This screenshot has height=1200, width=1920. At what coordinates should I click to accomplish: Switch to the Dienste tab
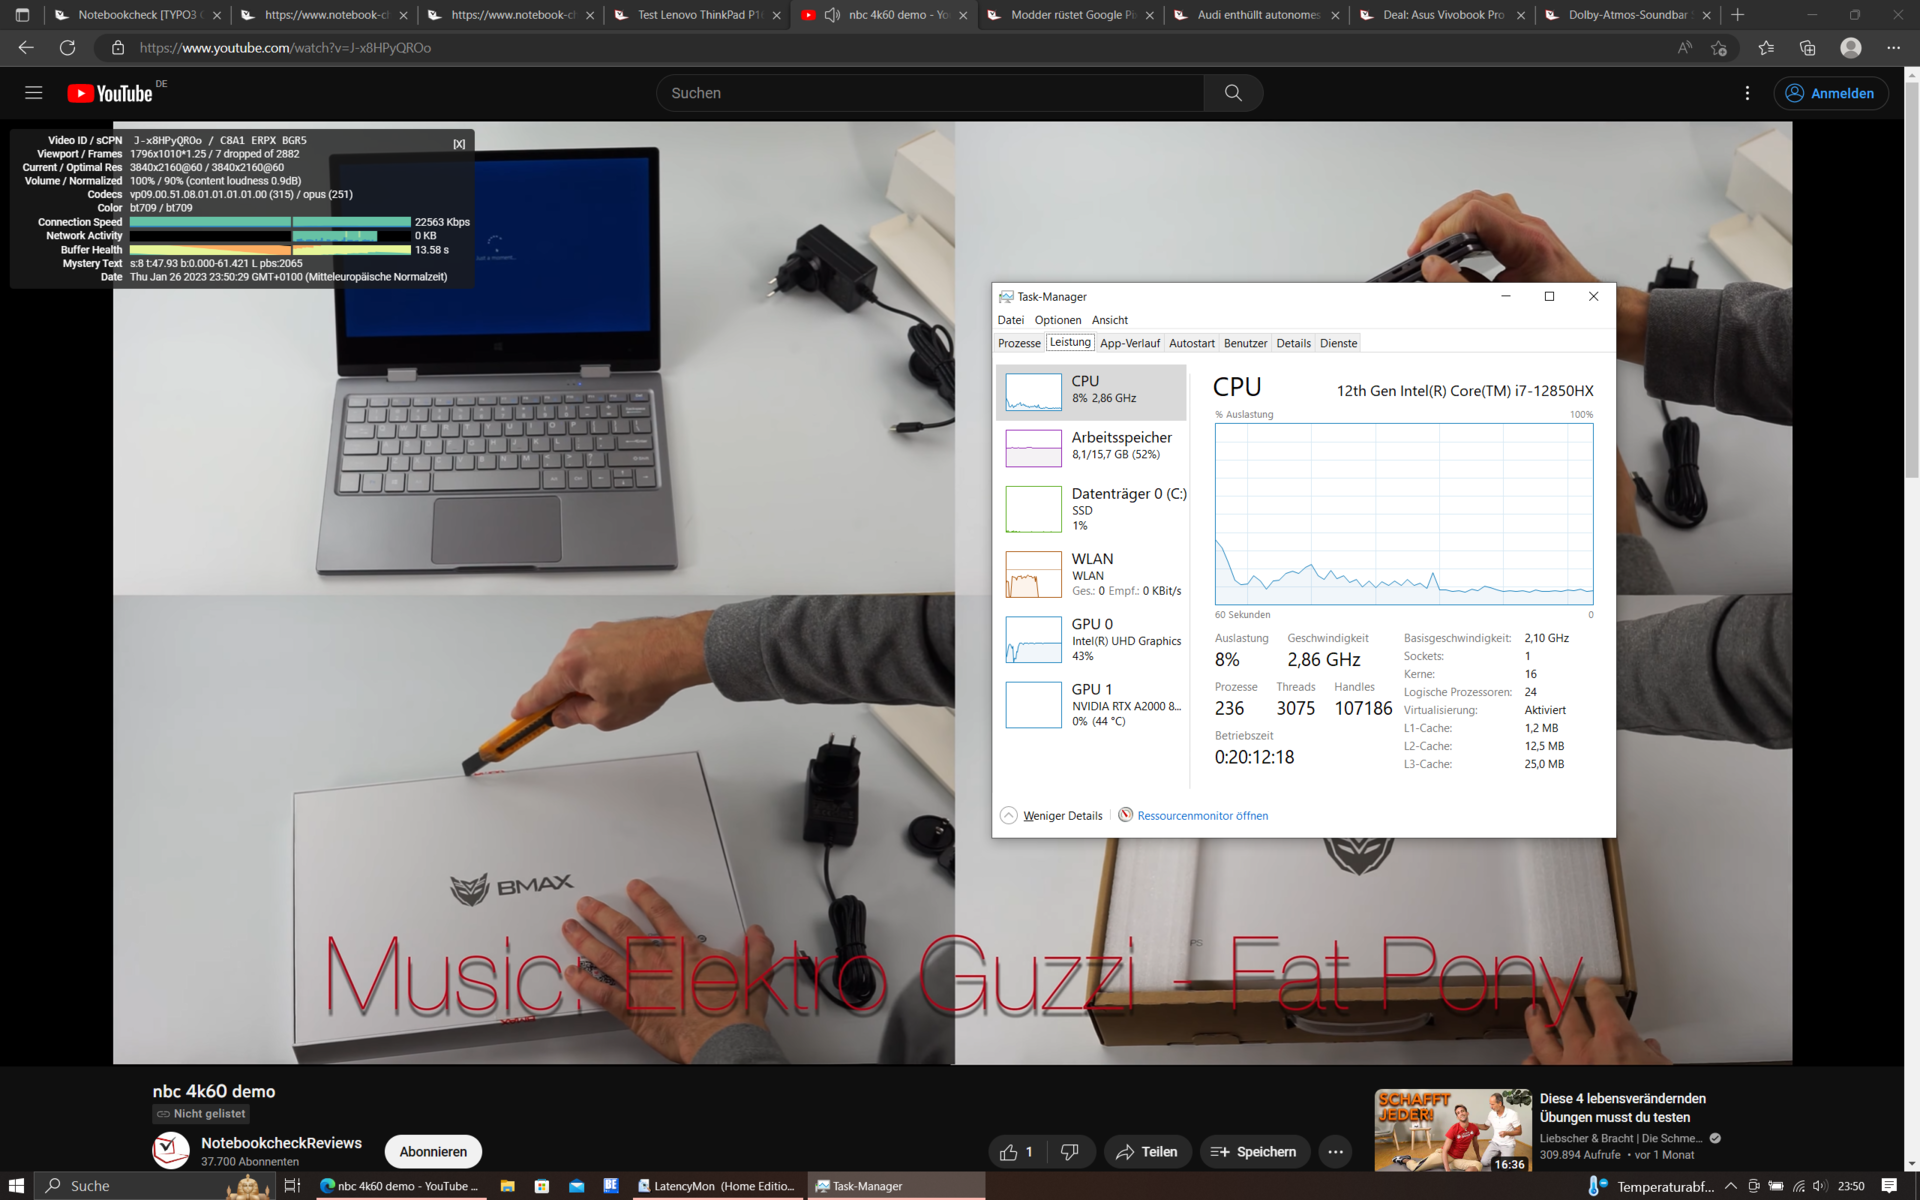coord(1338,343)
